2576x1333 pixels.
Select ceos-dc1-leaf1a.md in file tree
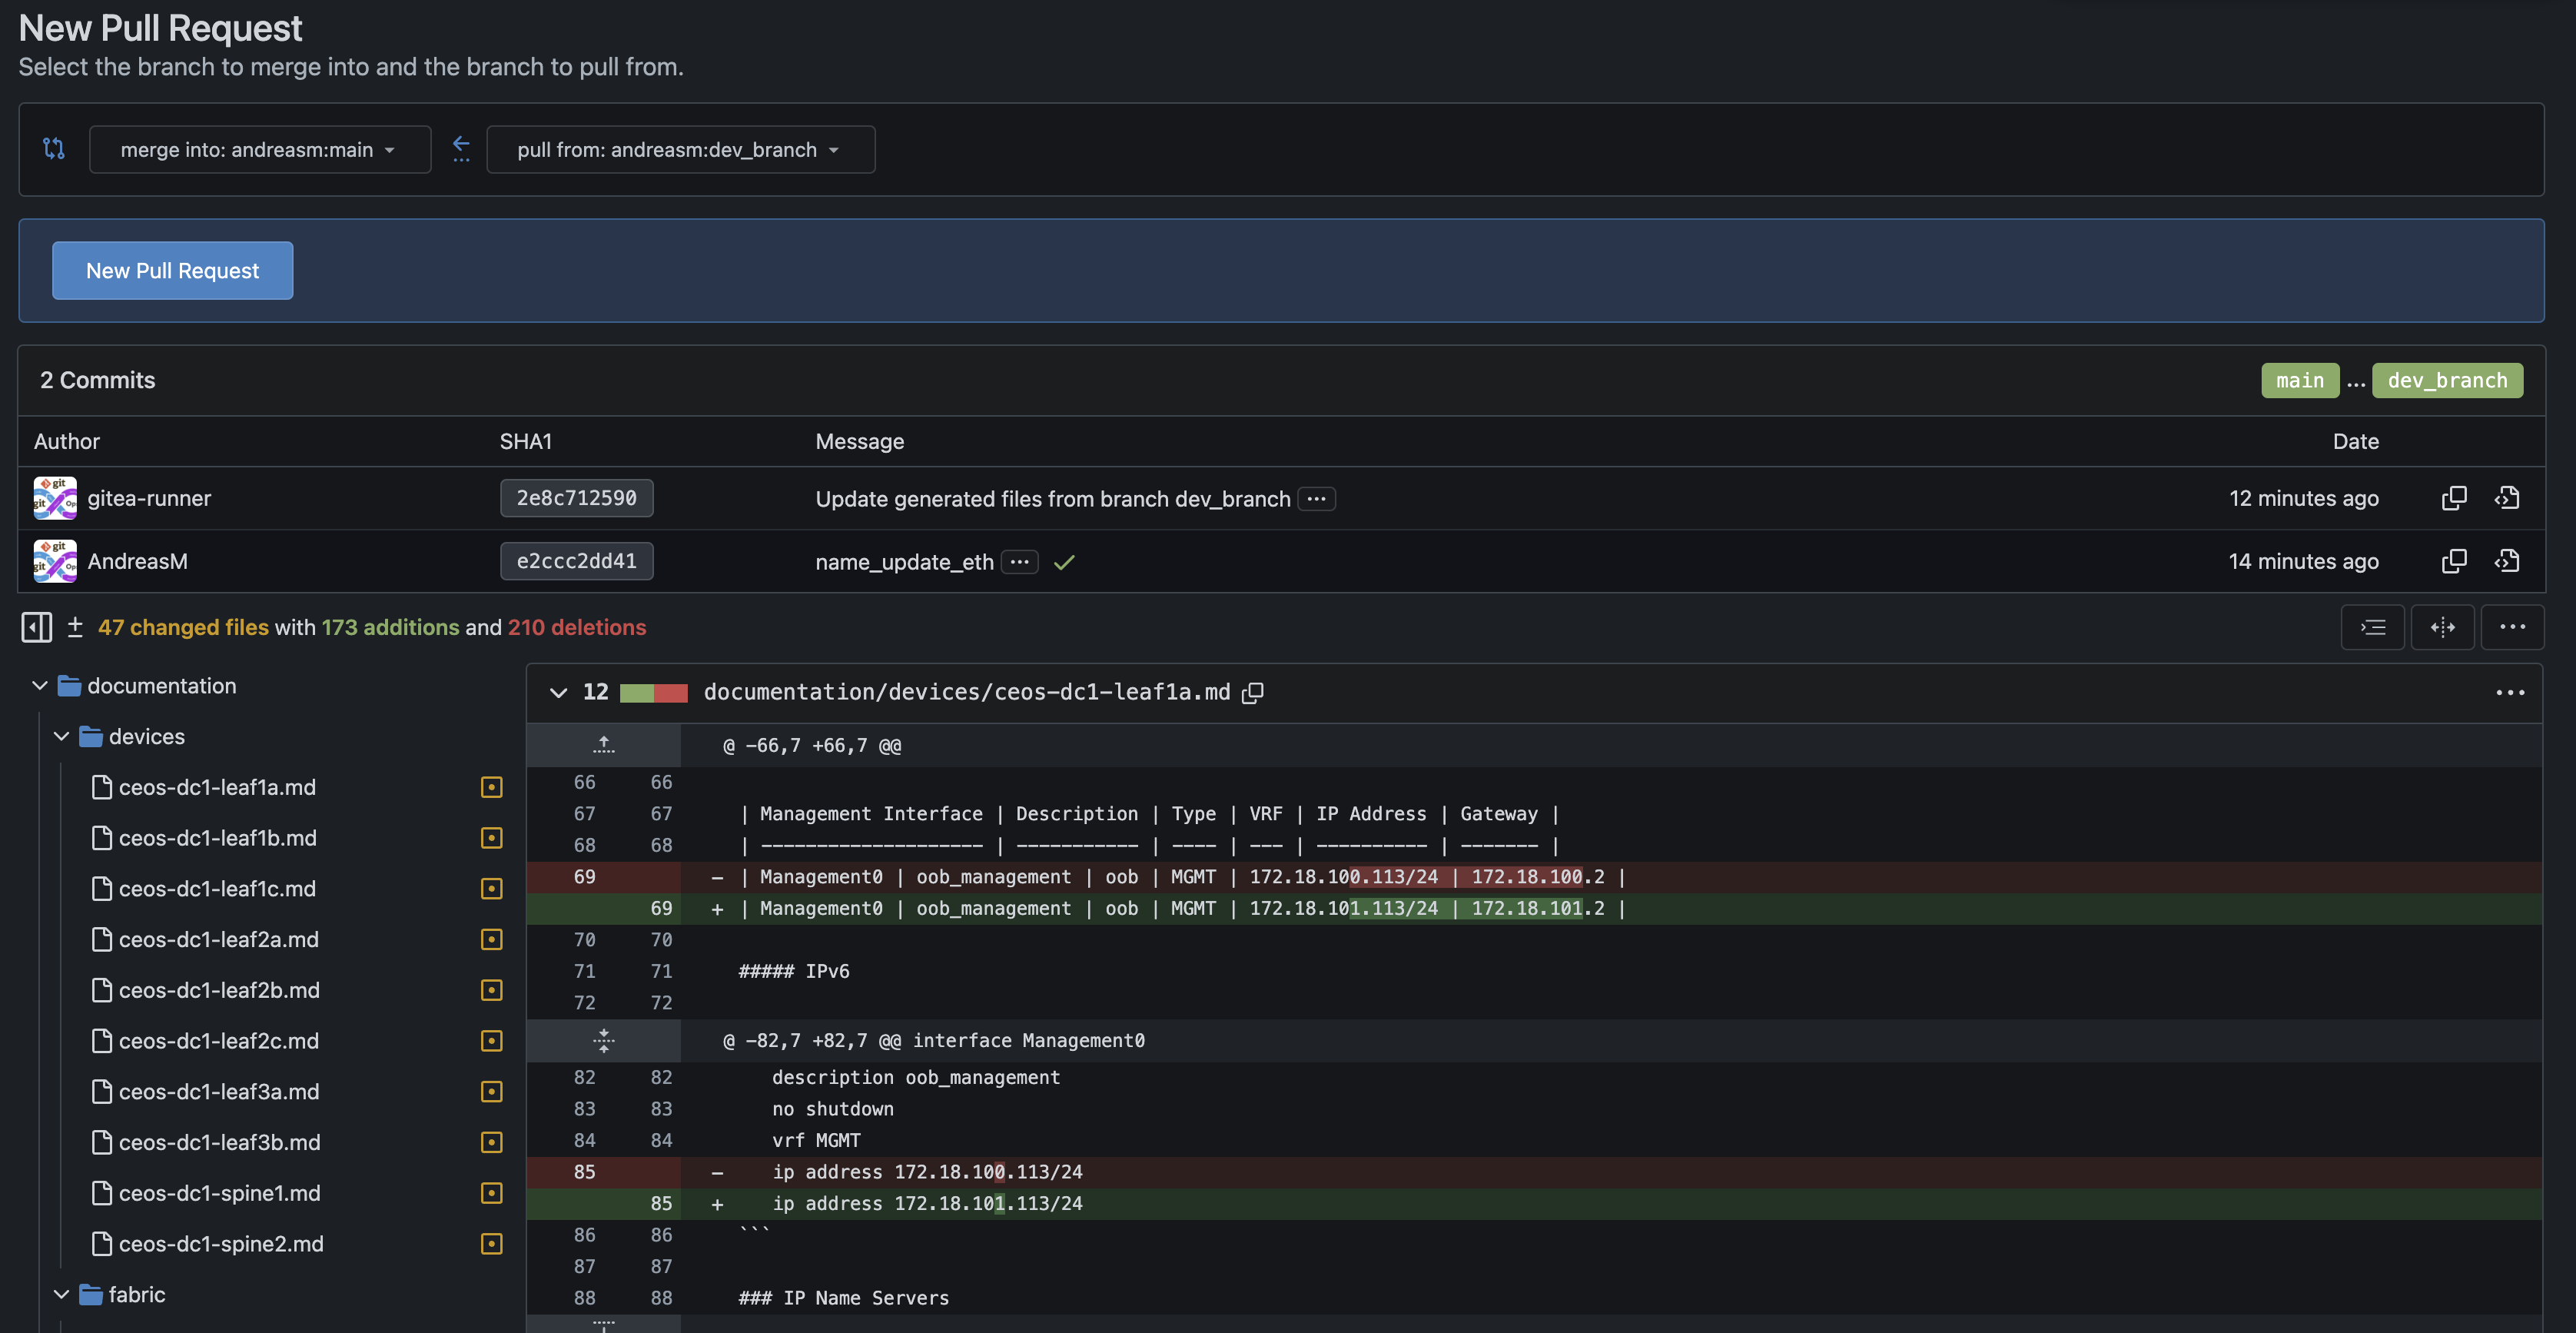click(x=217, y=787)
